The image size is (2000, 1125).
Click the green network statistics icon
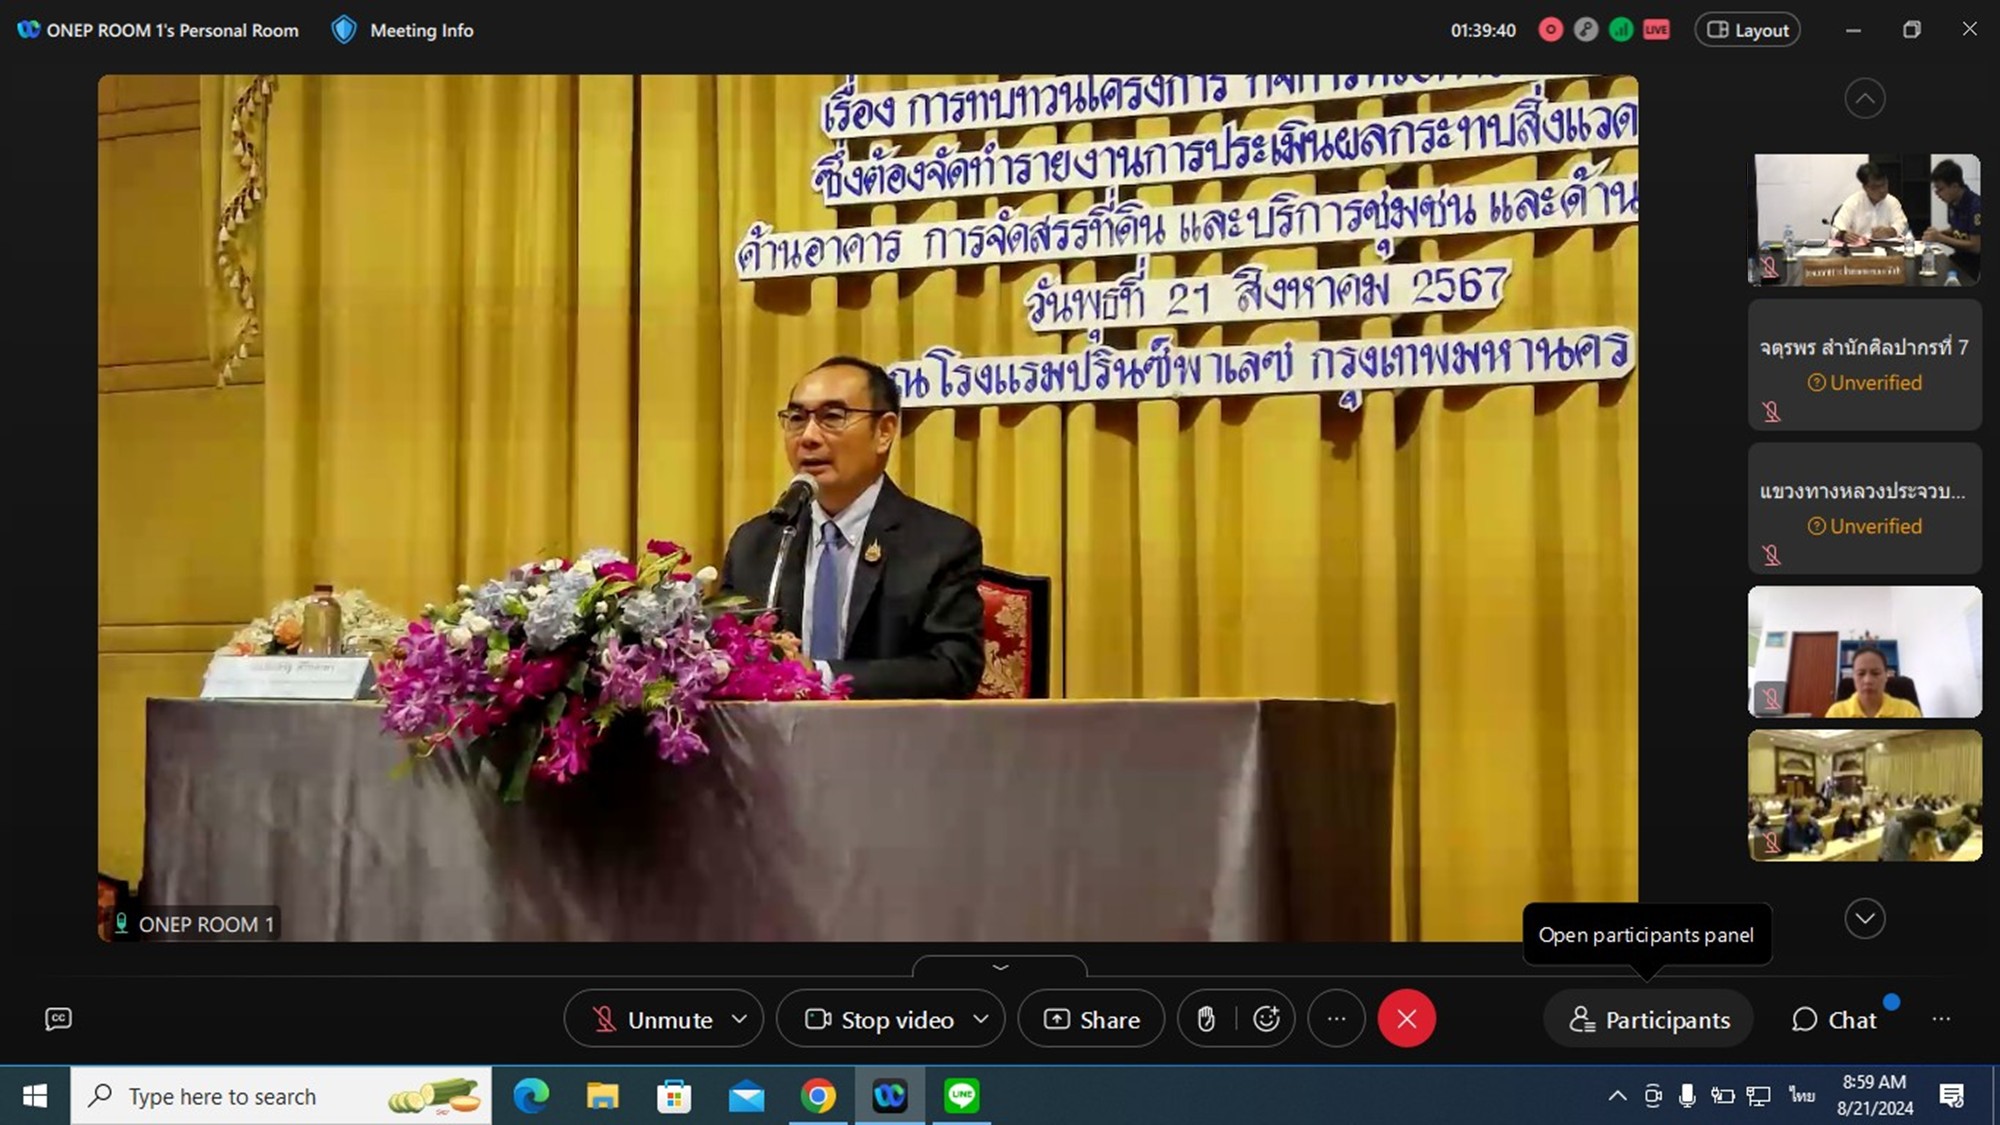(x=1621, y=30)
